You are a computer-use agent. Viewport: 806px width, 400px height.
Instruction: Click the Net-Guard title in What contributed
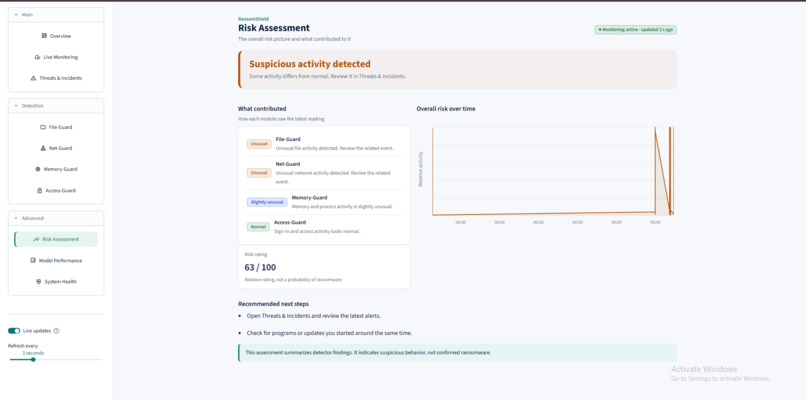tap(288, 164)
